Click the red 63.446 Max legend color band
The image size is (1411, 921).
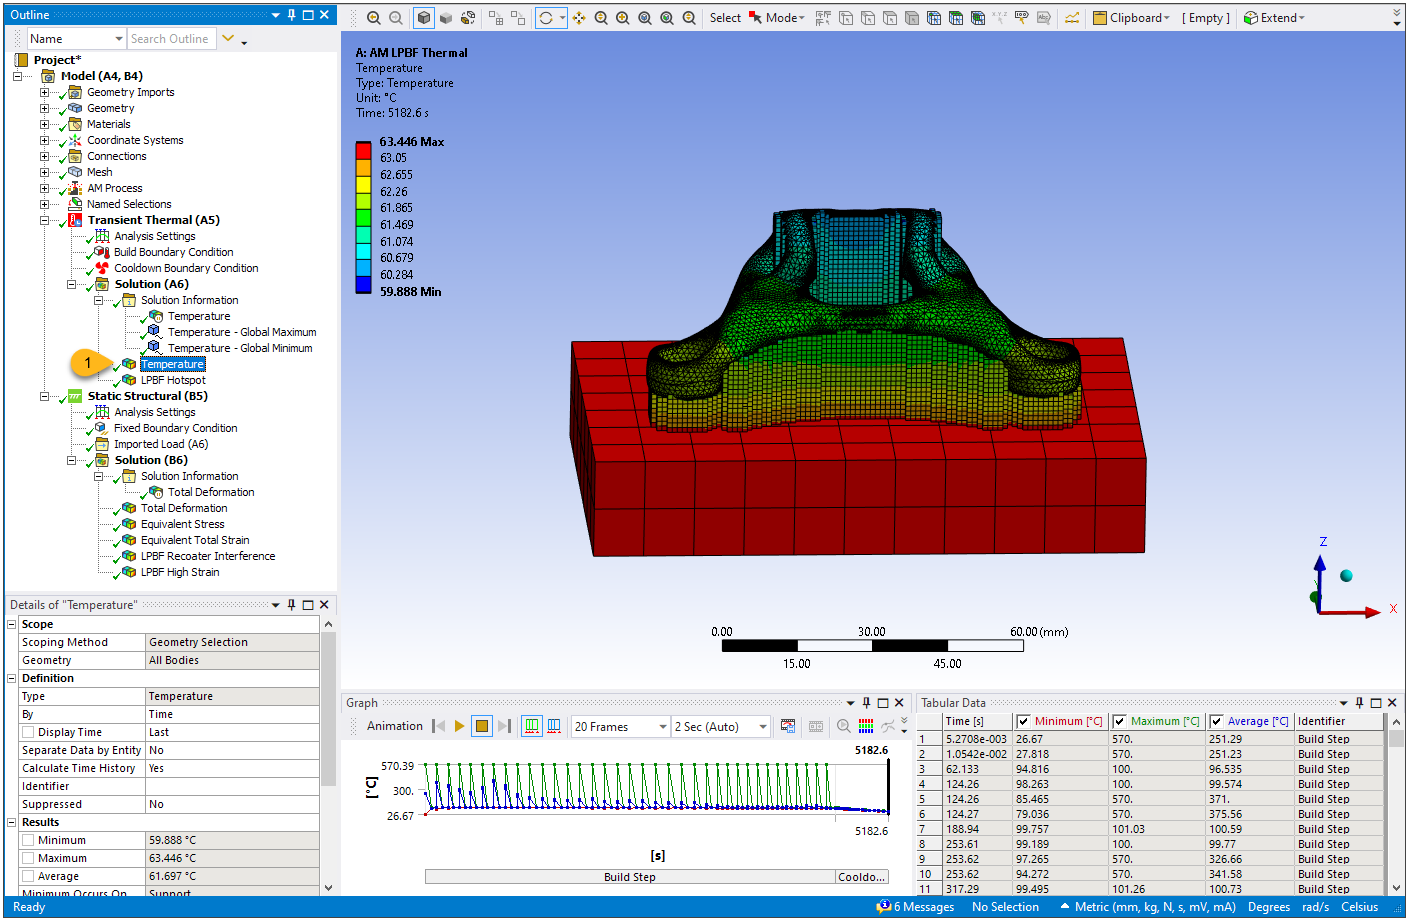click(x=363, y=149)
